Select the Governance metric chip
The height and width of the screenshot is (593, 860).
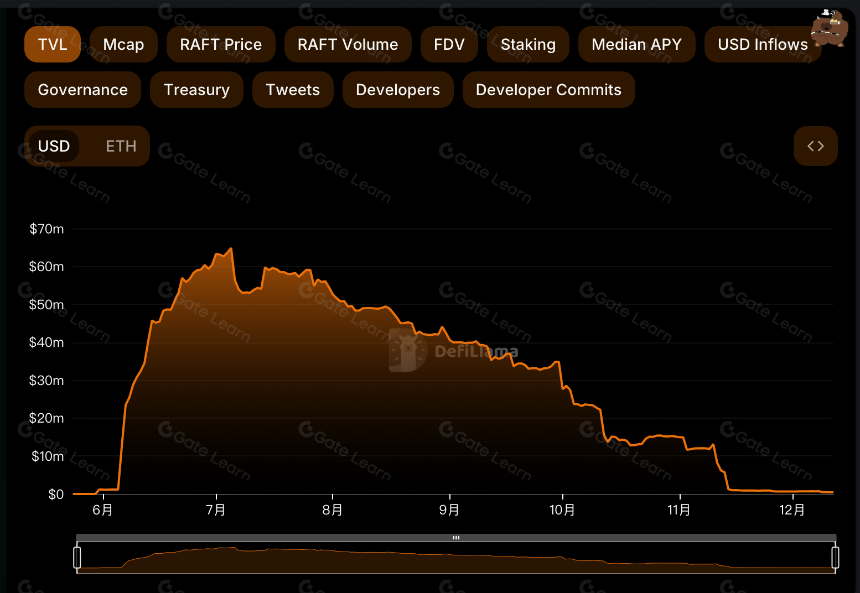click(x=83, y=89)
